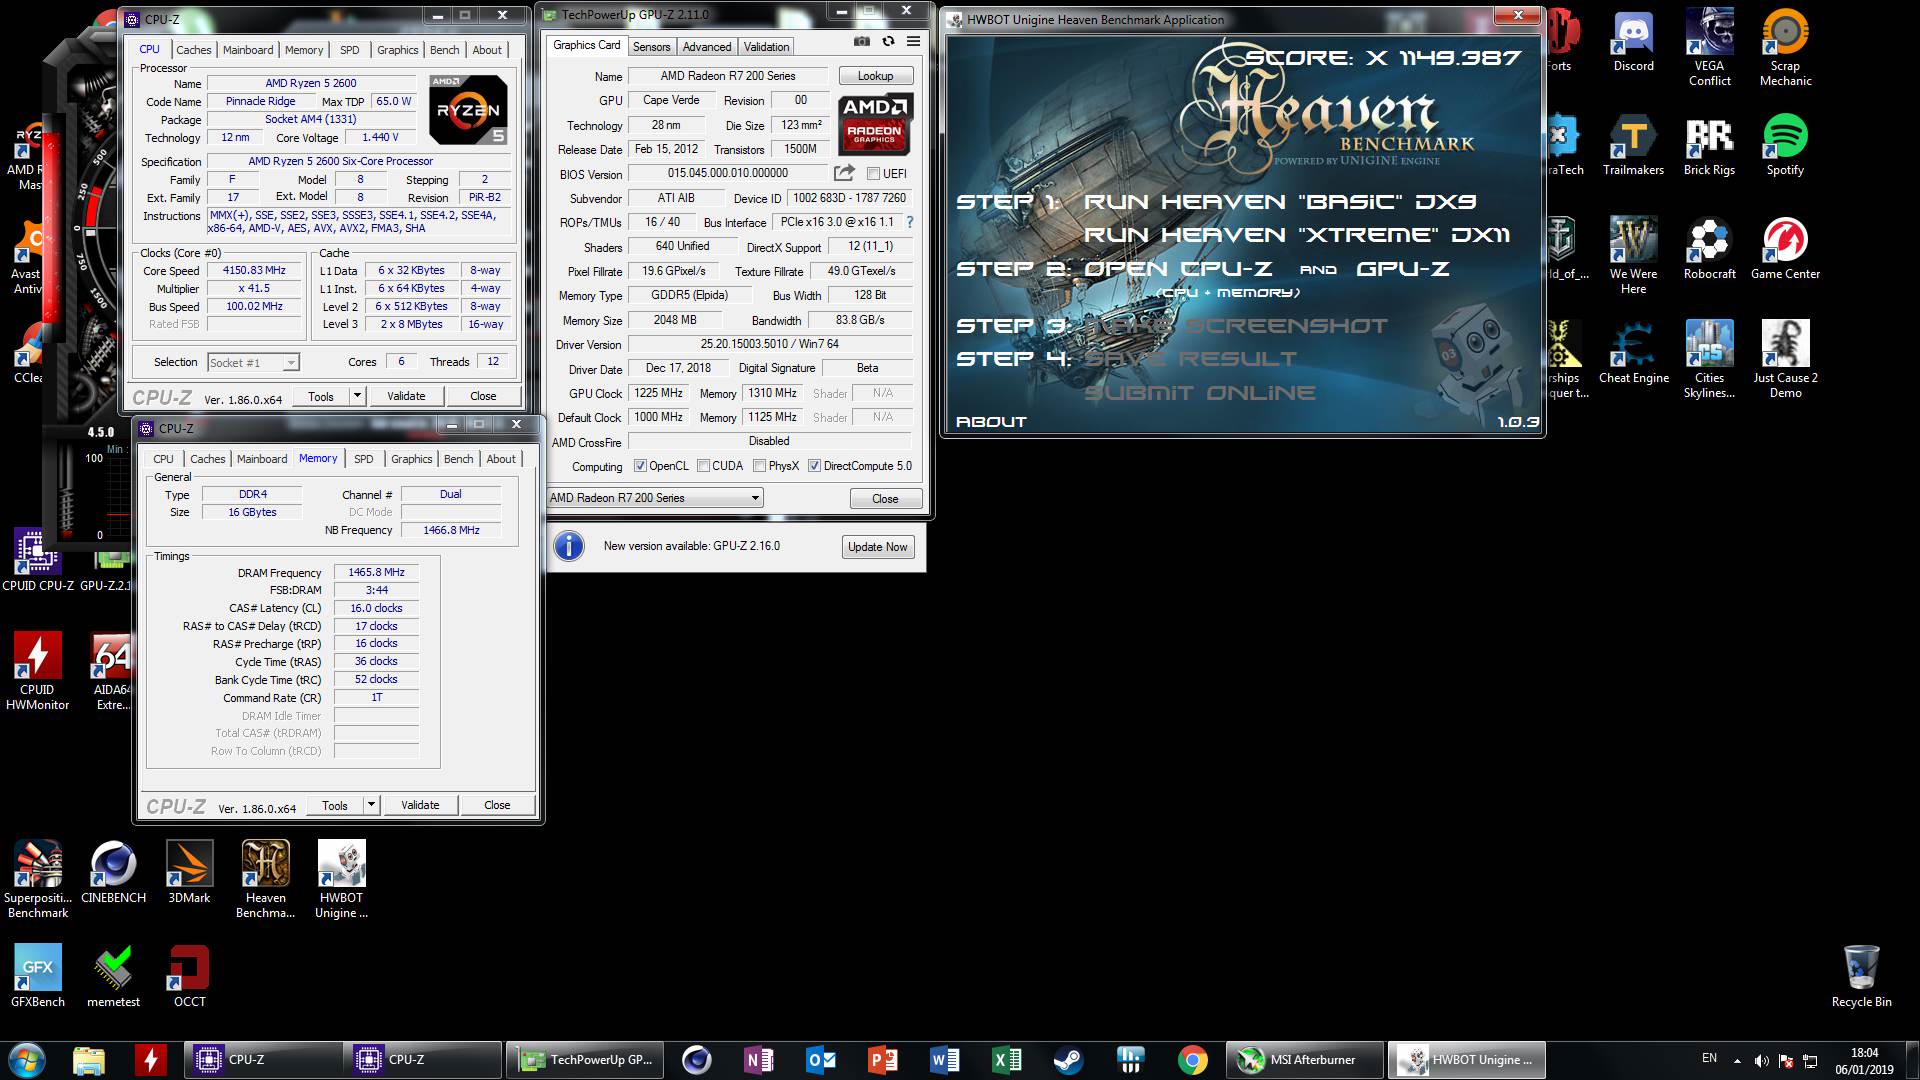1920x1080 pixels.
Task: Toggle the CUDA checkbox
Action: pyautogui.click(x=703, y=466)
